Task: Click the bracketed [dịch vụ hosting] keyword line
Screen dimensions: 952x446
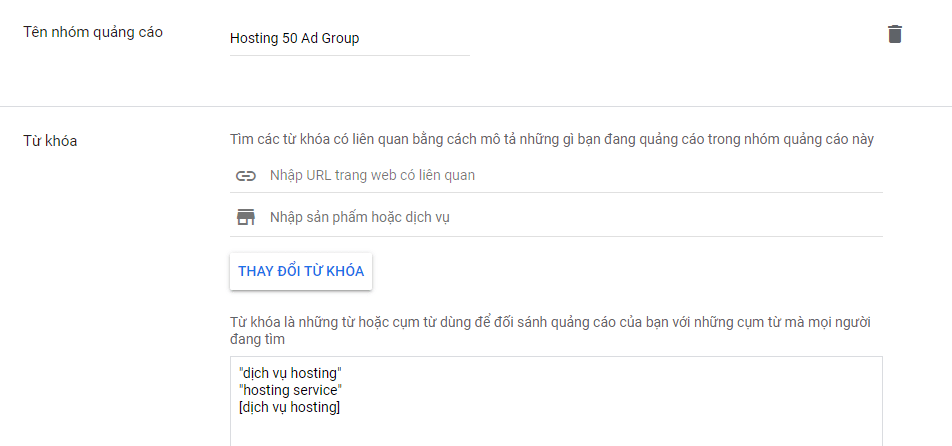Action: point(290,406)
